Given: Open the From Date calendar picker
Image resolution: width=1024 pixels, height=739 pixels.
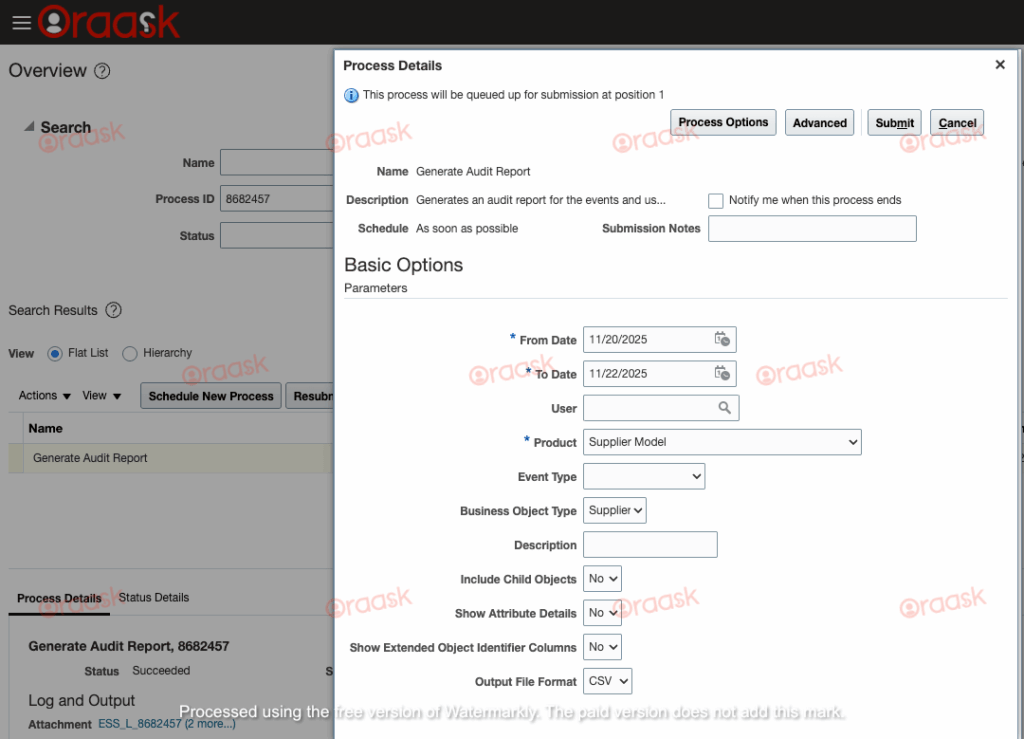Looking at the screenshot, I should 722,339.
